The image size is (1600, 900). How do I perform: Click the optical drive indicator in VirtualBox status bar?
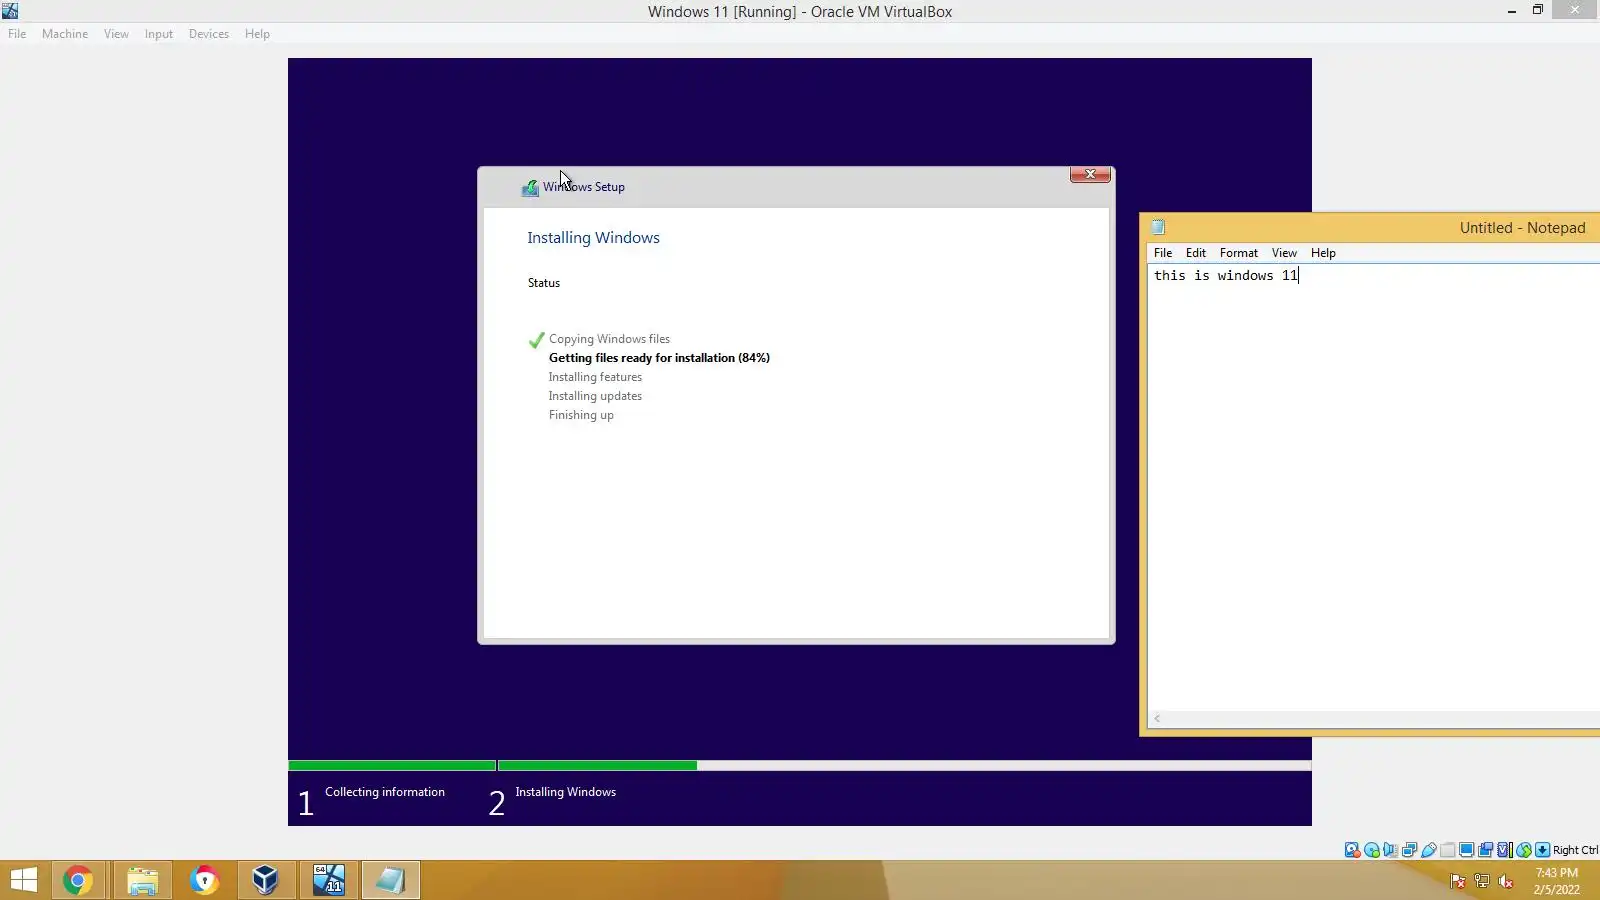tap(1372, 850)
